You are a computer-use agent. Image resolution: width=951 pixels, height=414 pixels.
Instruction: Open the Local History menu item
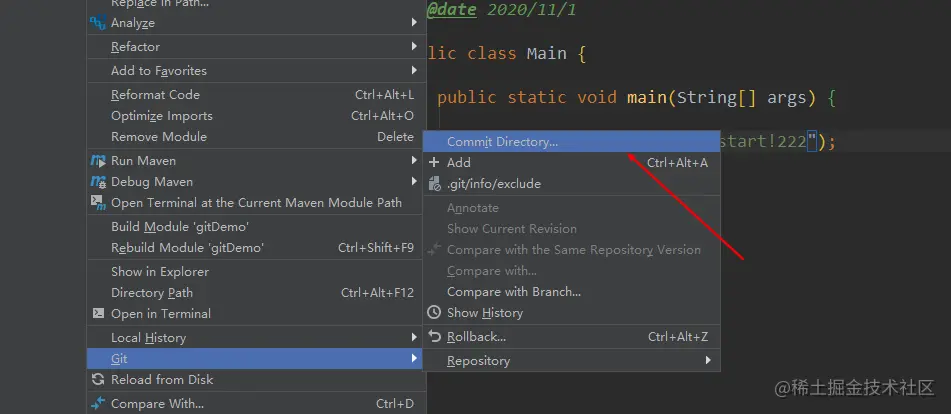coord(255,338)
